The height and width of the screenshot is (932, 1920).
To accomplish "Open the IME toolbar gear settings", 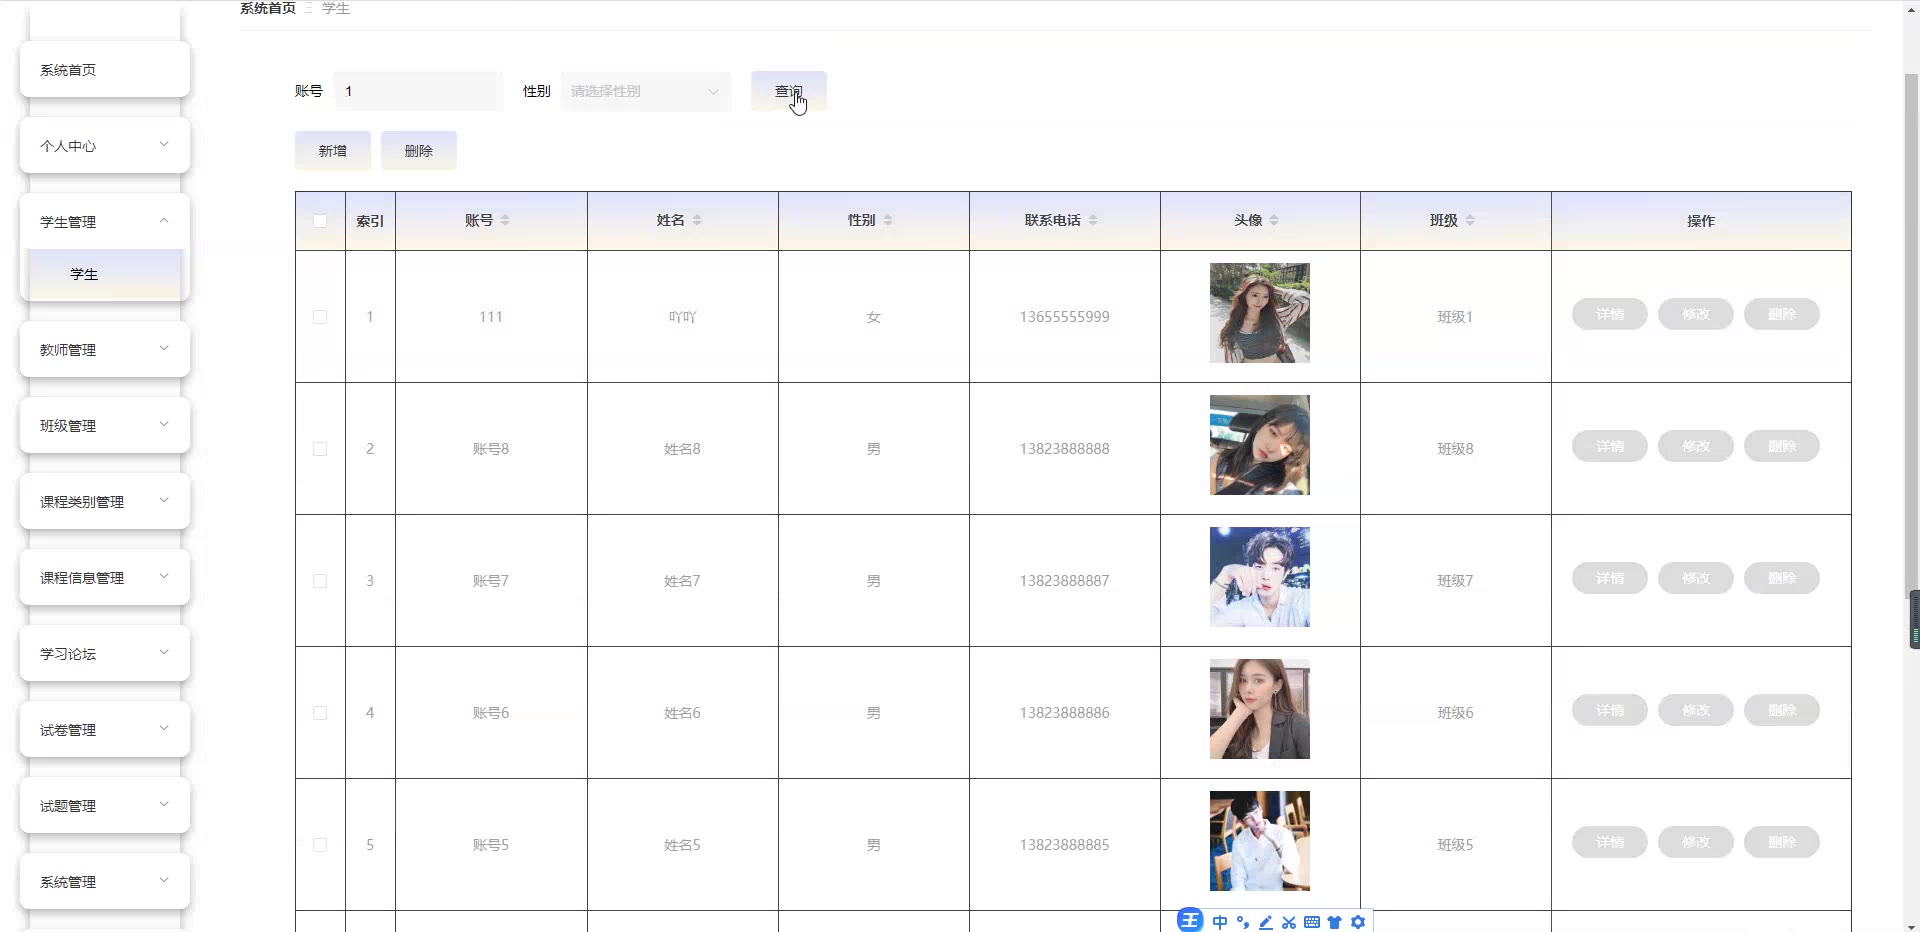I will pos(1358,922).
